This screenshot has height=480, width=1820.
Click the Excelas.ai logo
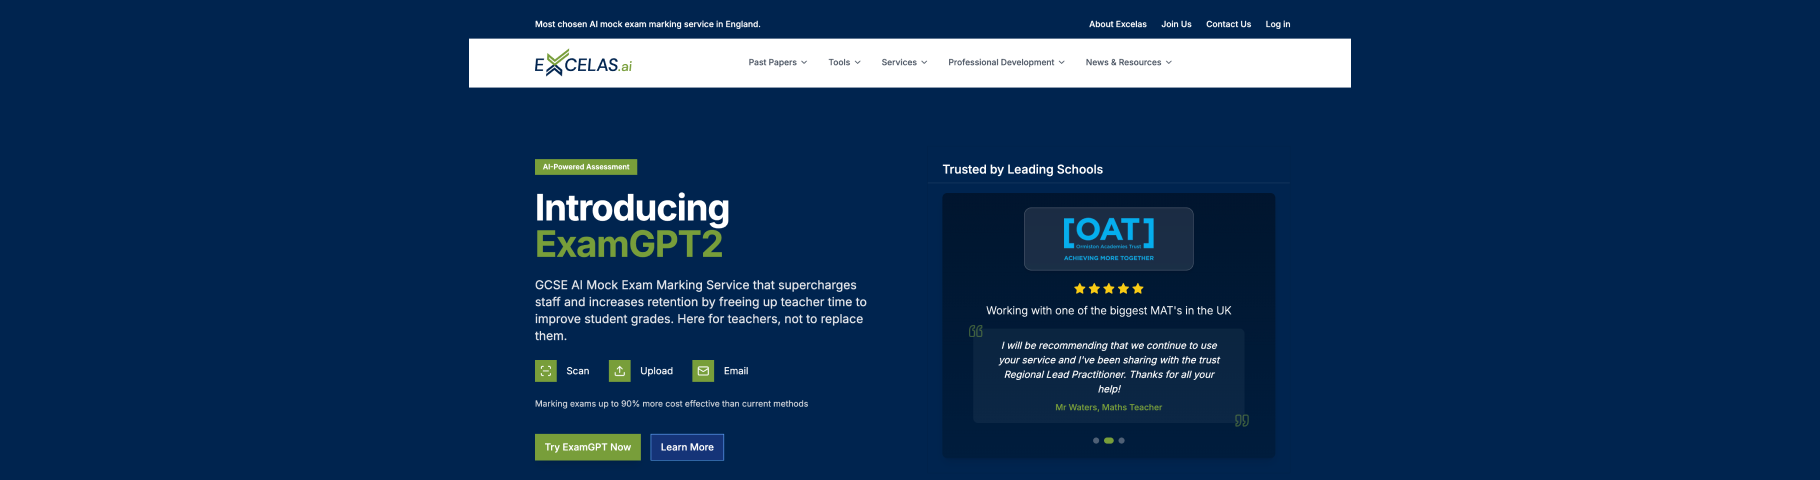583,63
